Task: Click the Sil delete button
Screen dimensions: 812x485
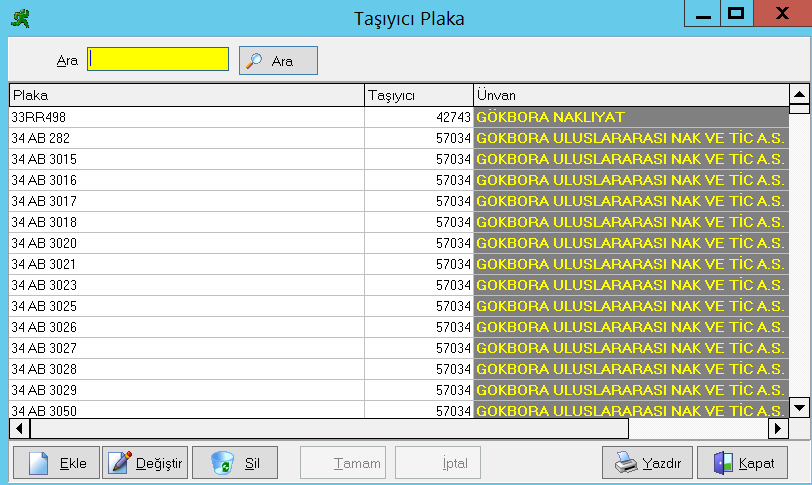Action: click(x=235, y=463)
